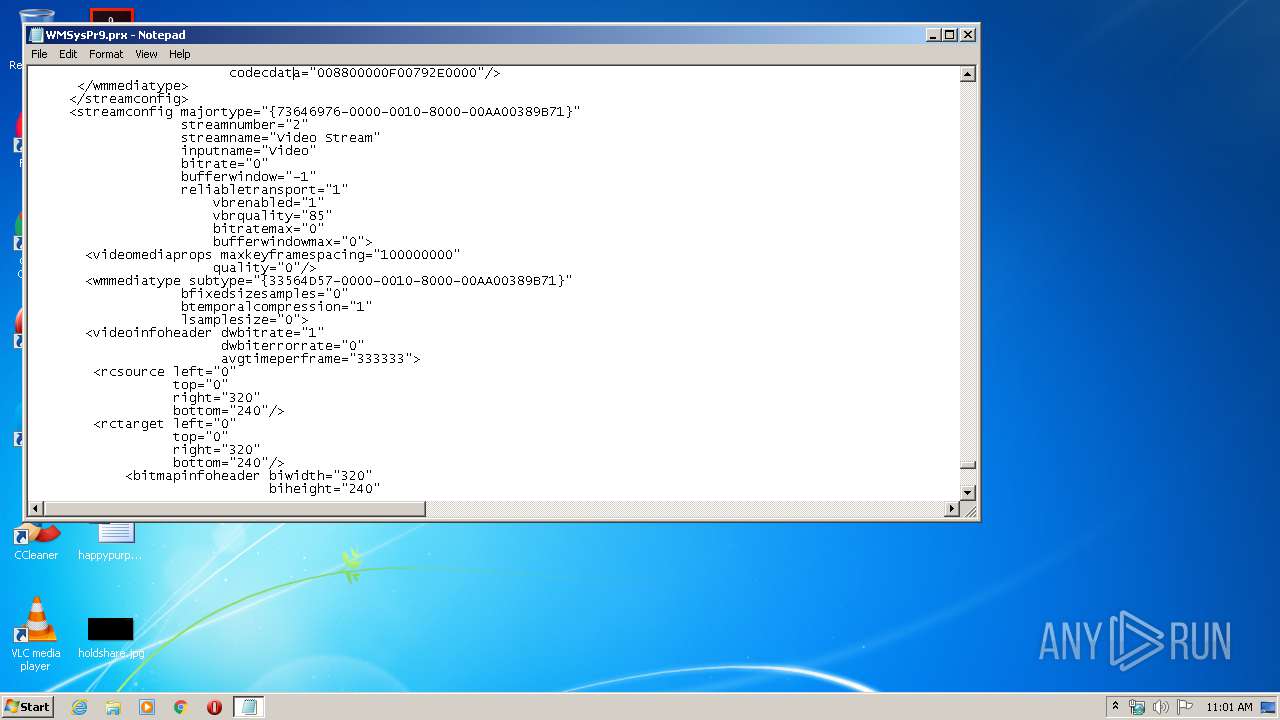Click the volume tray icon
This screenshot has width=1280, height=720.
[1161, 707]
